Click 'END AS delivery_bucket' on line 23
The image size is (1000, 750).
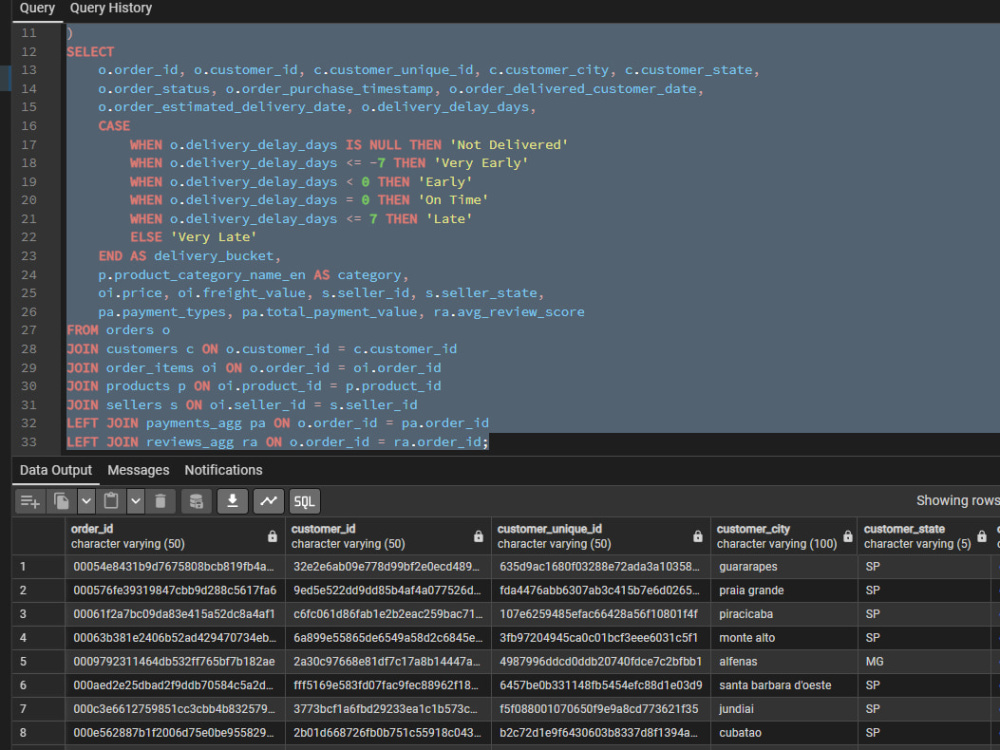tap(186, 256)
